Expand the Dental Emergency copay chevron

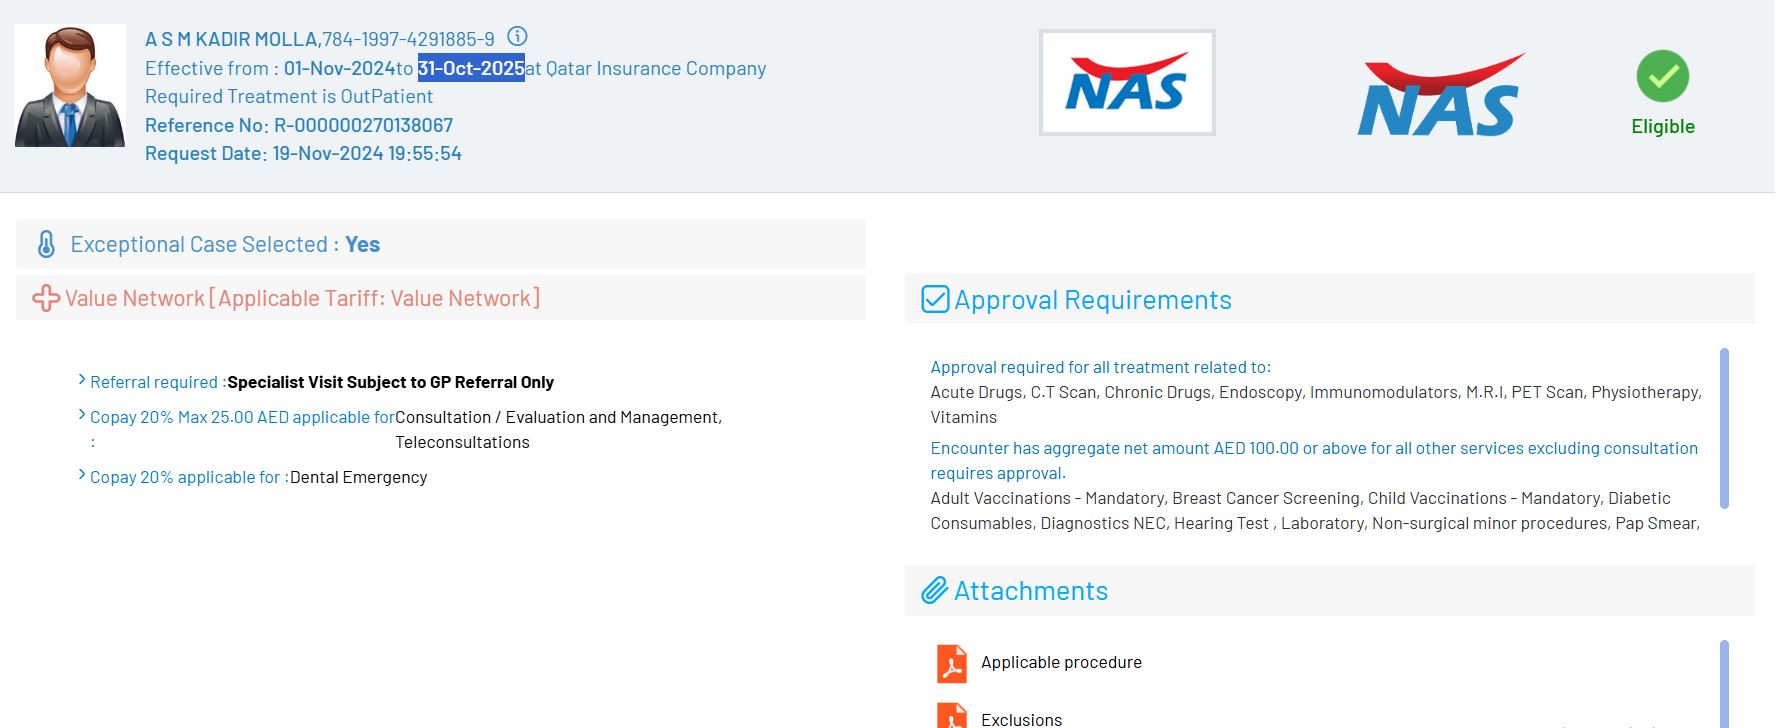pos(82,475)
